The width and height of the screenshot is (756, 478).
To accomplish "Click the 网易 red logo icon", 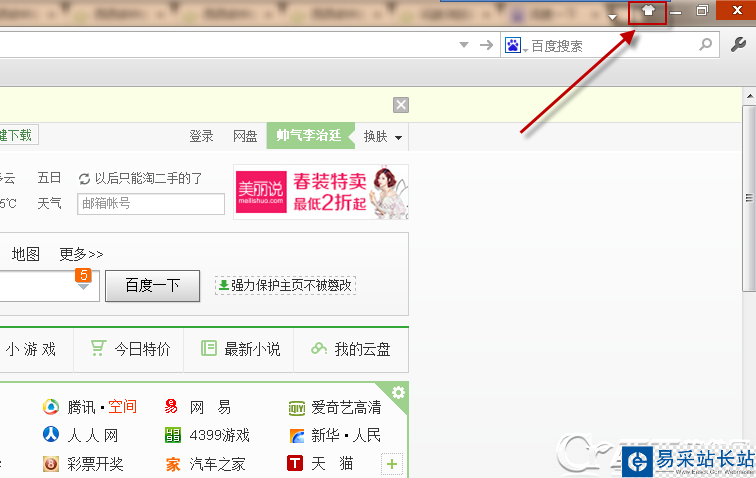I will (x=171, y=407).
